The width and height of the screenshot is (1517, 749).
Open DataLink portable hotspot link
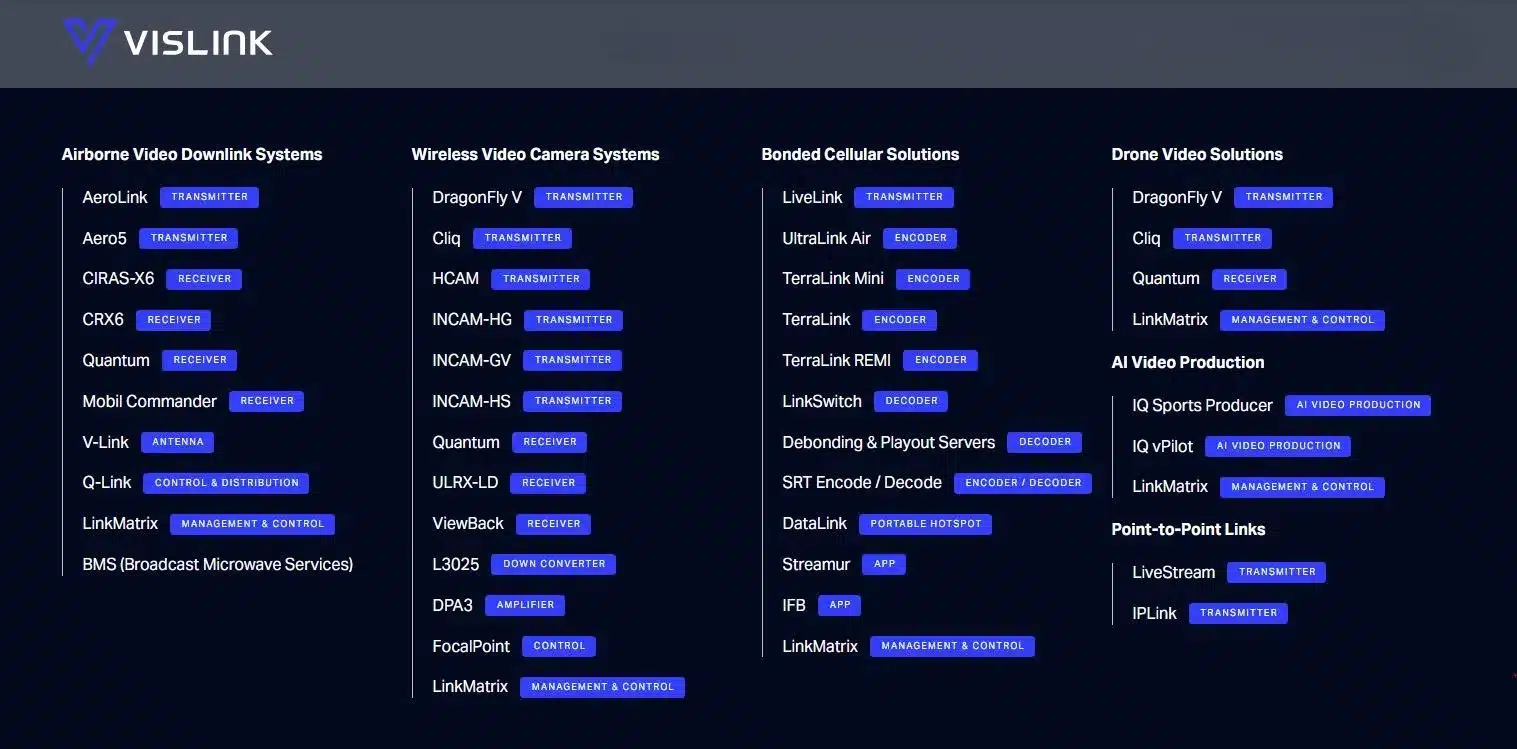[814, 524]
